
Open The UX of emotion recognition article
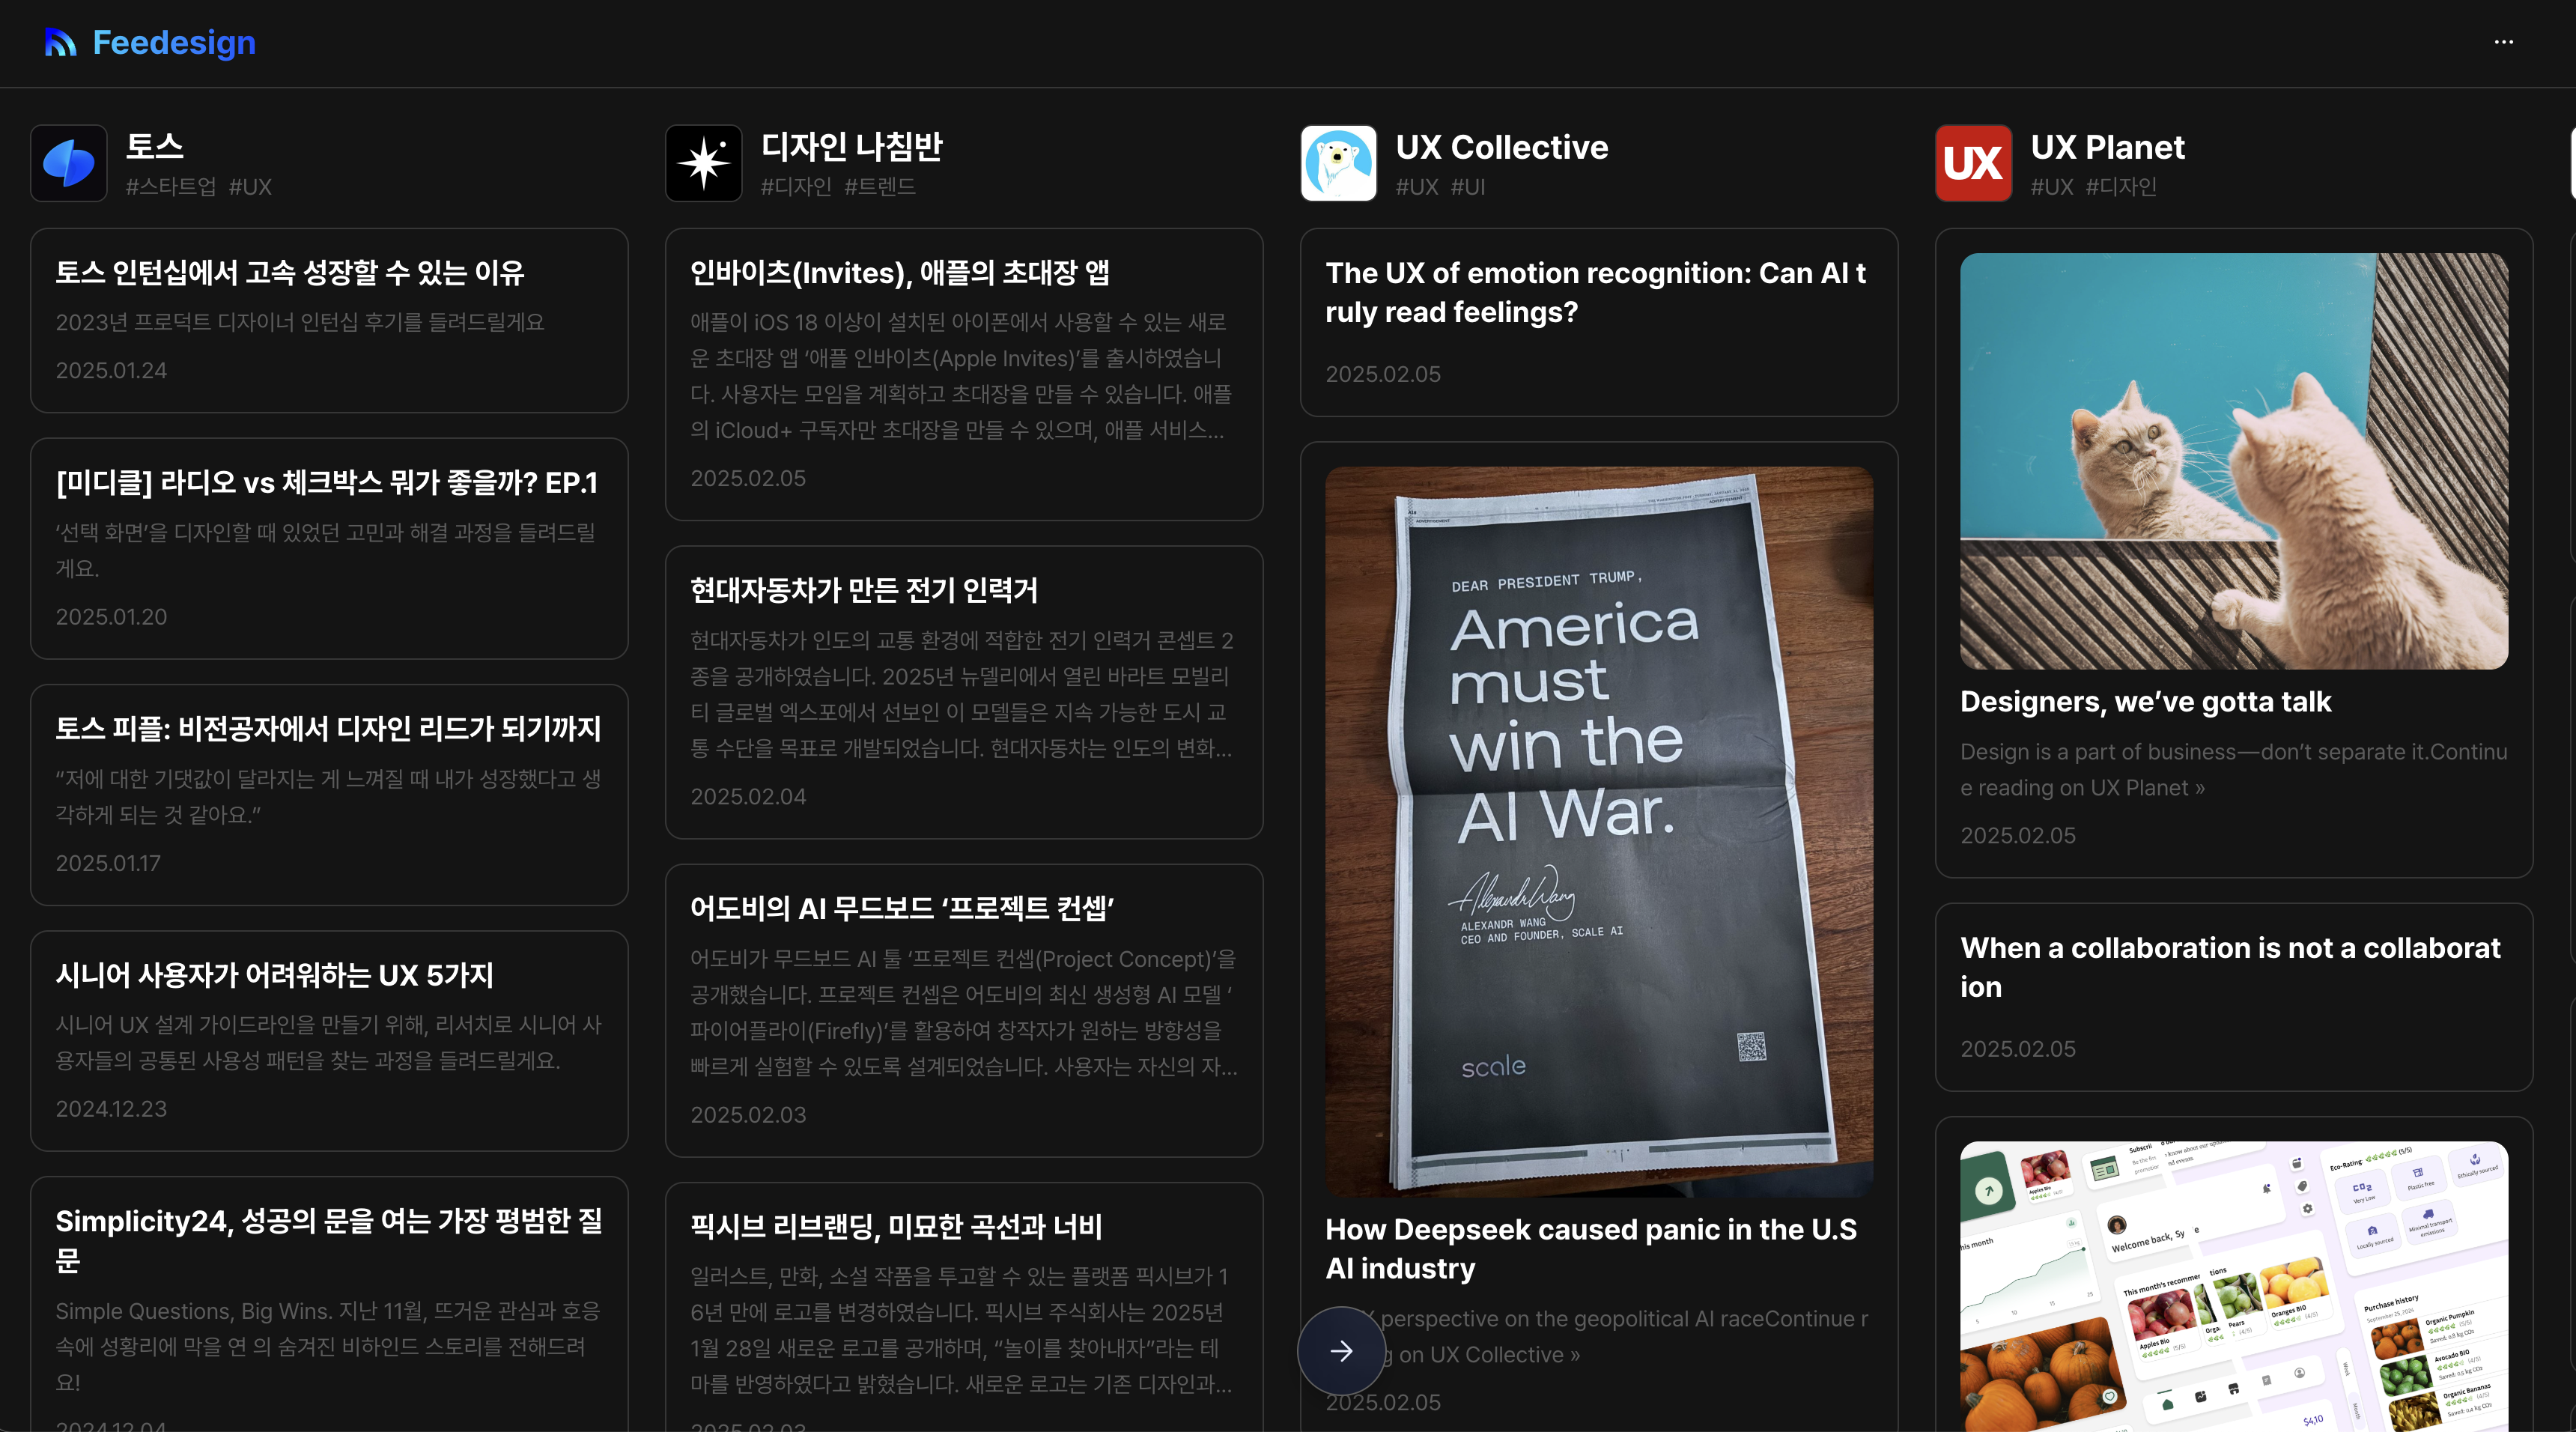tap(1596, 292)
